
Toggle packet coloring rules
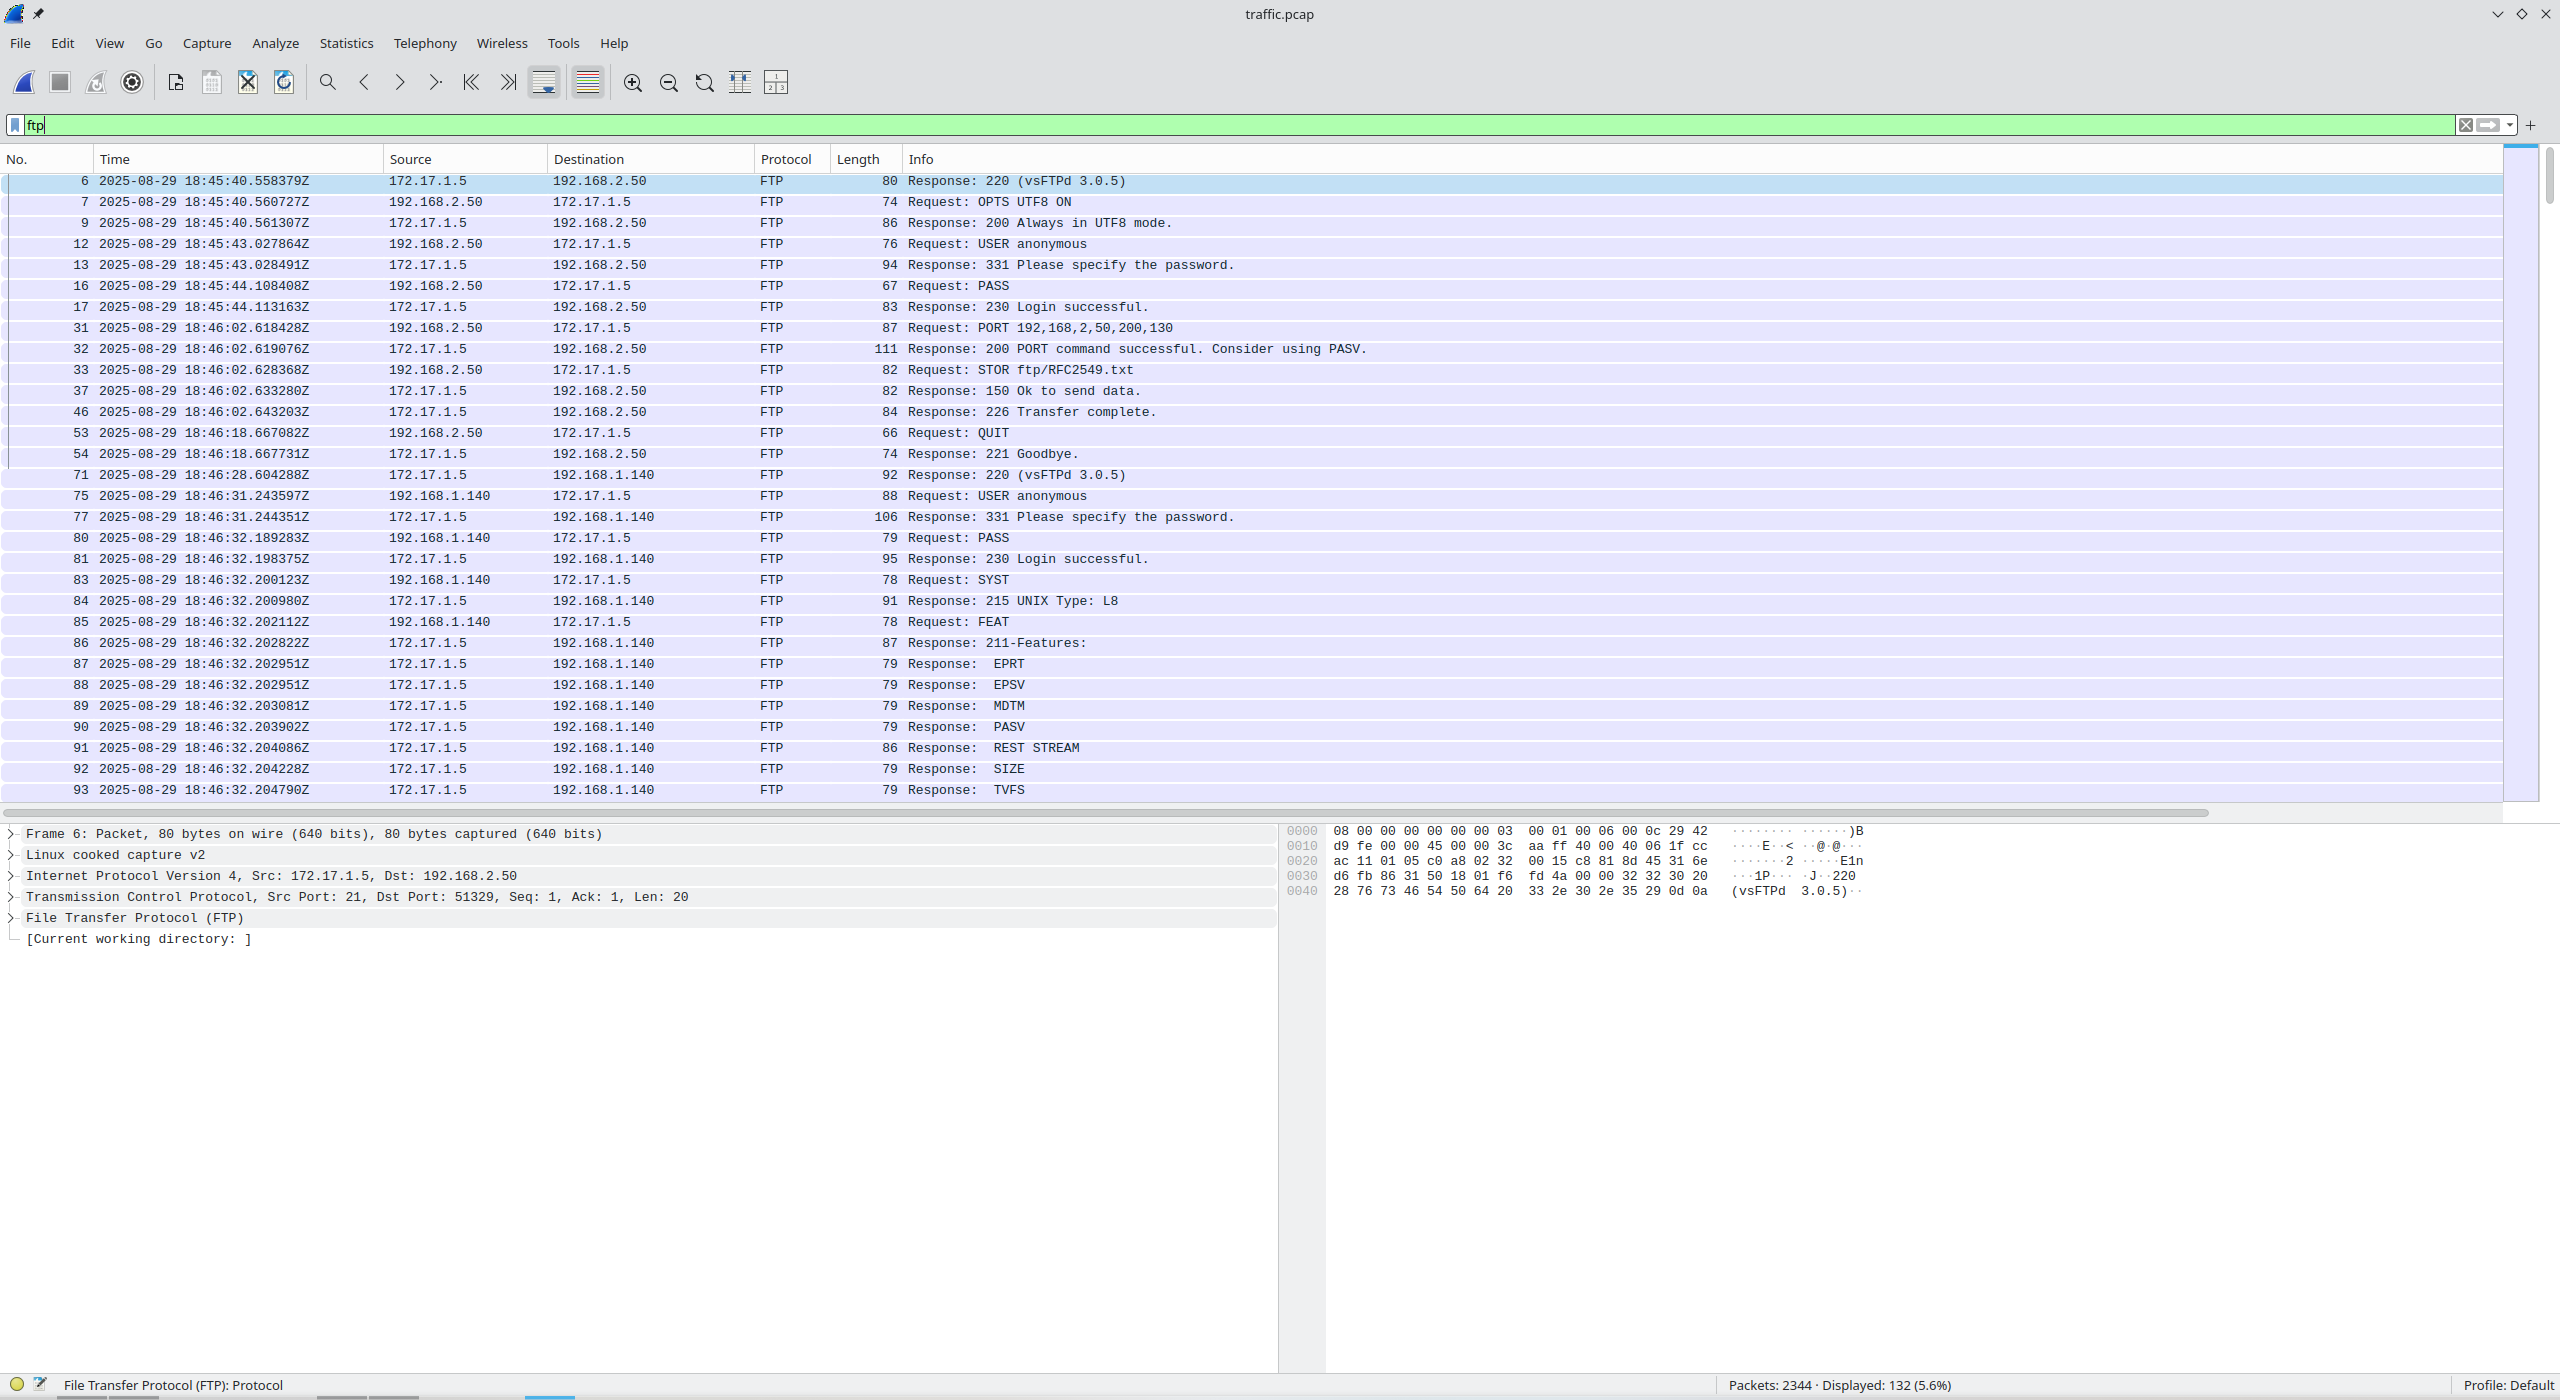pos(588,83)
